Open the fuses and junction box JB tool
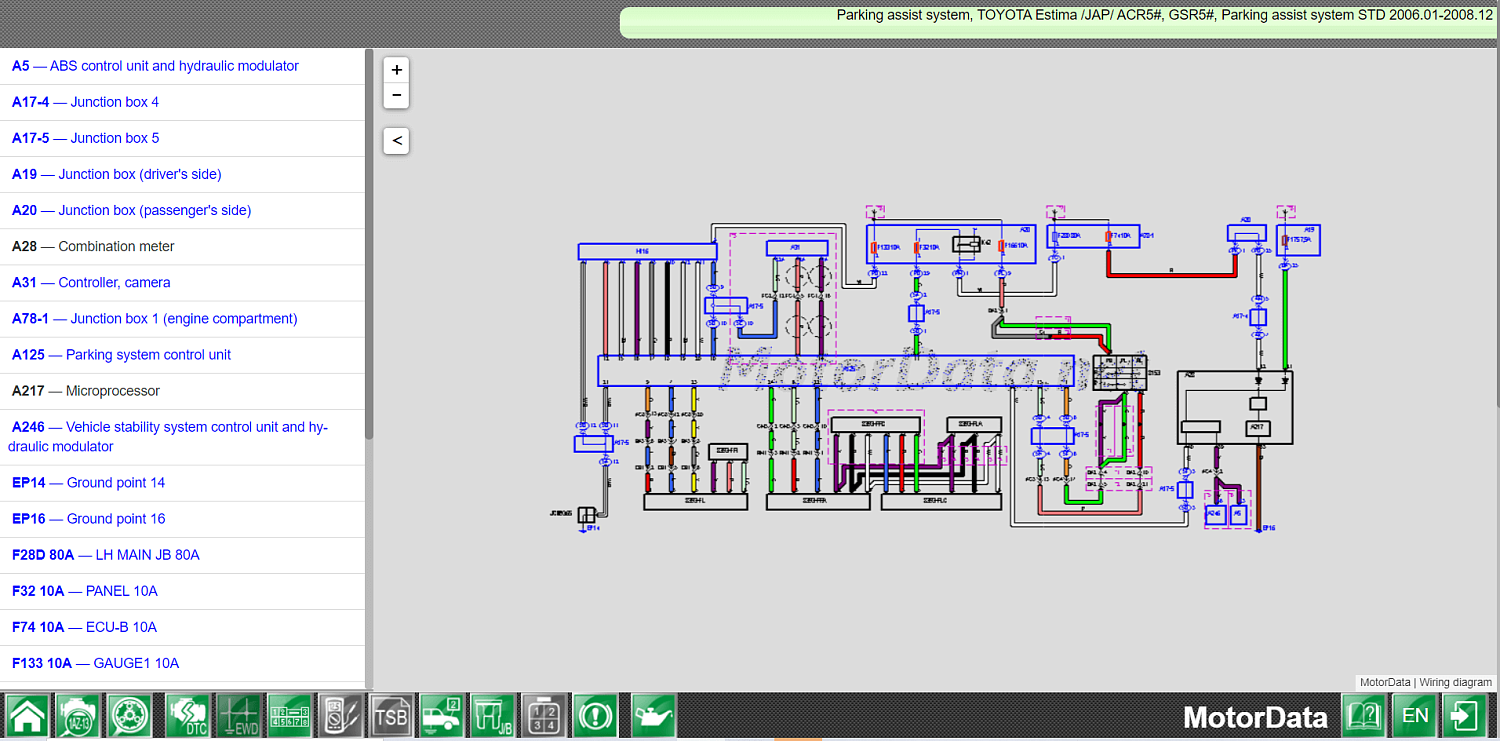Viewport: 1500px width, 741px height. coord(493,715)
